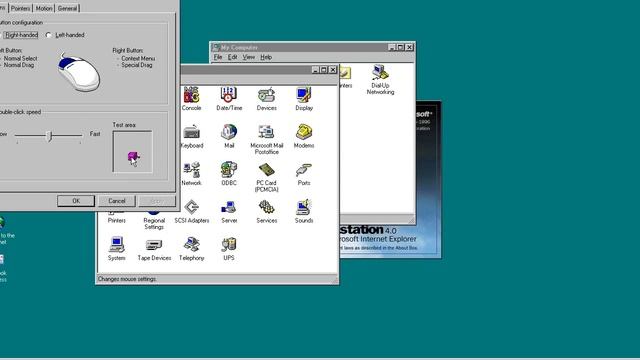Select the Printers icon in Control Panel
The width and height of the screenshot is (640, 360).
click(116, 218)
